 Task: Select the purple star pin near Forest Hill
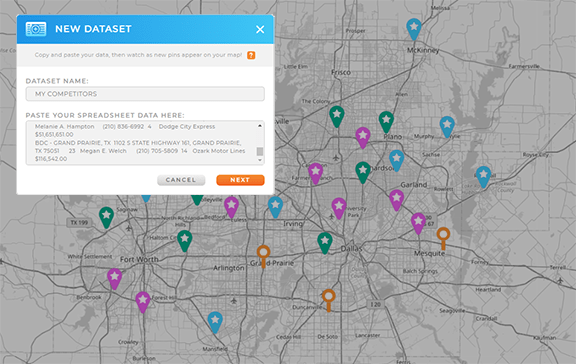(143, 302)
